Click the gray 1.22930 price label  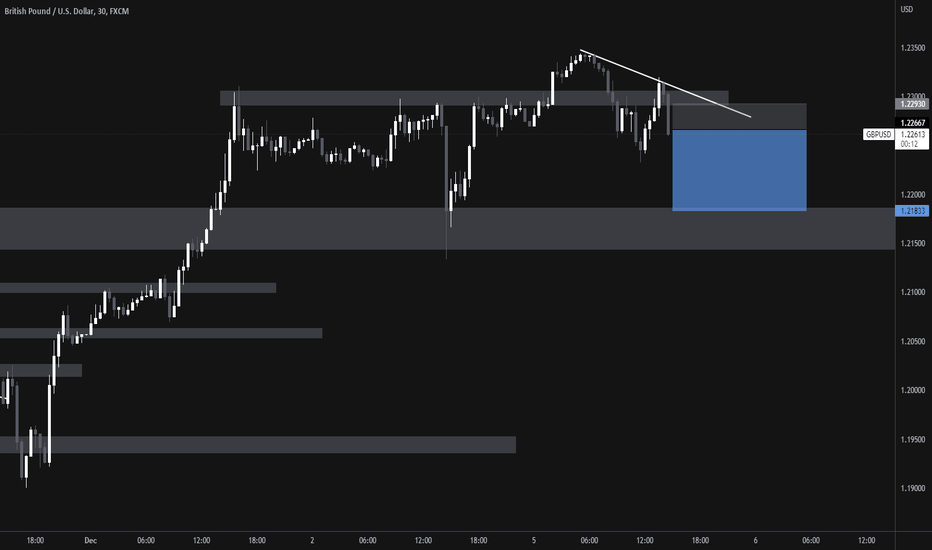pos(912,103)
